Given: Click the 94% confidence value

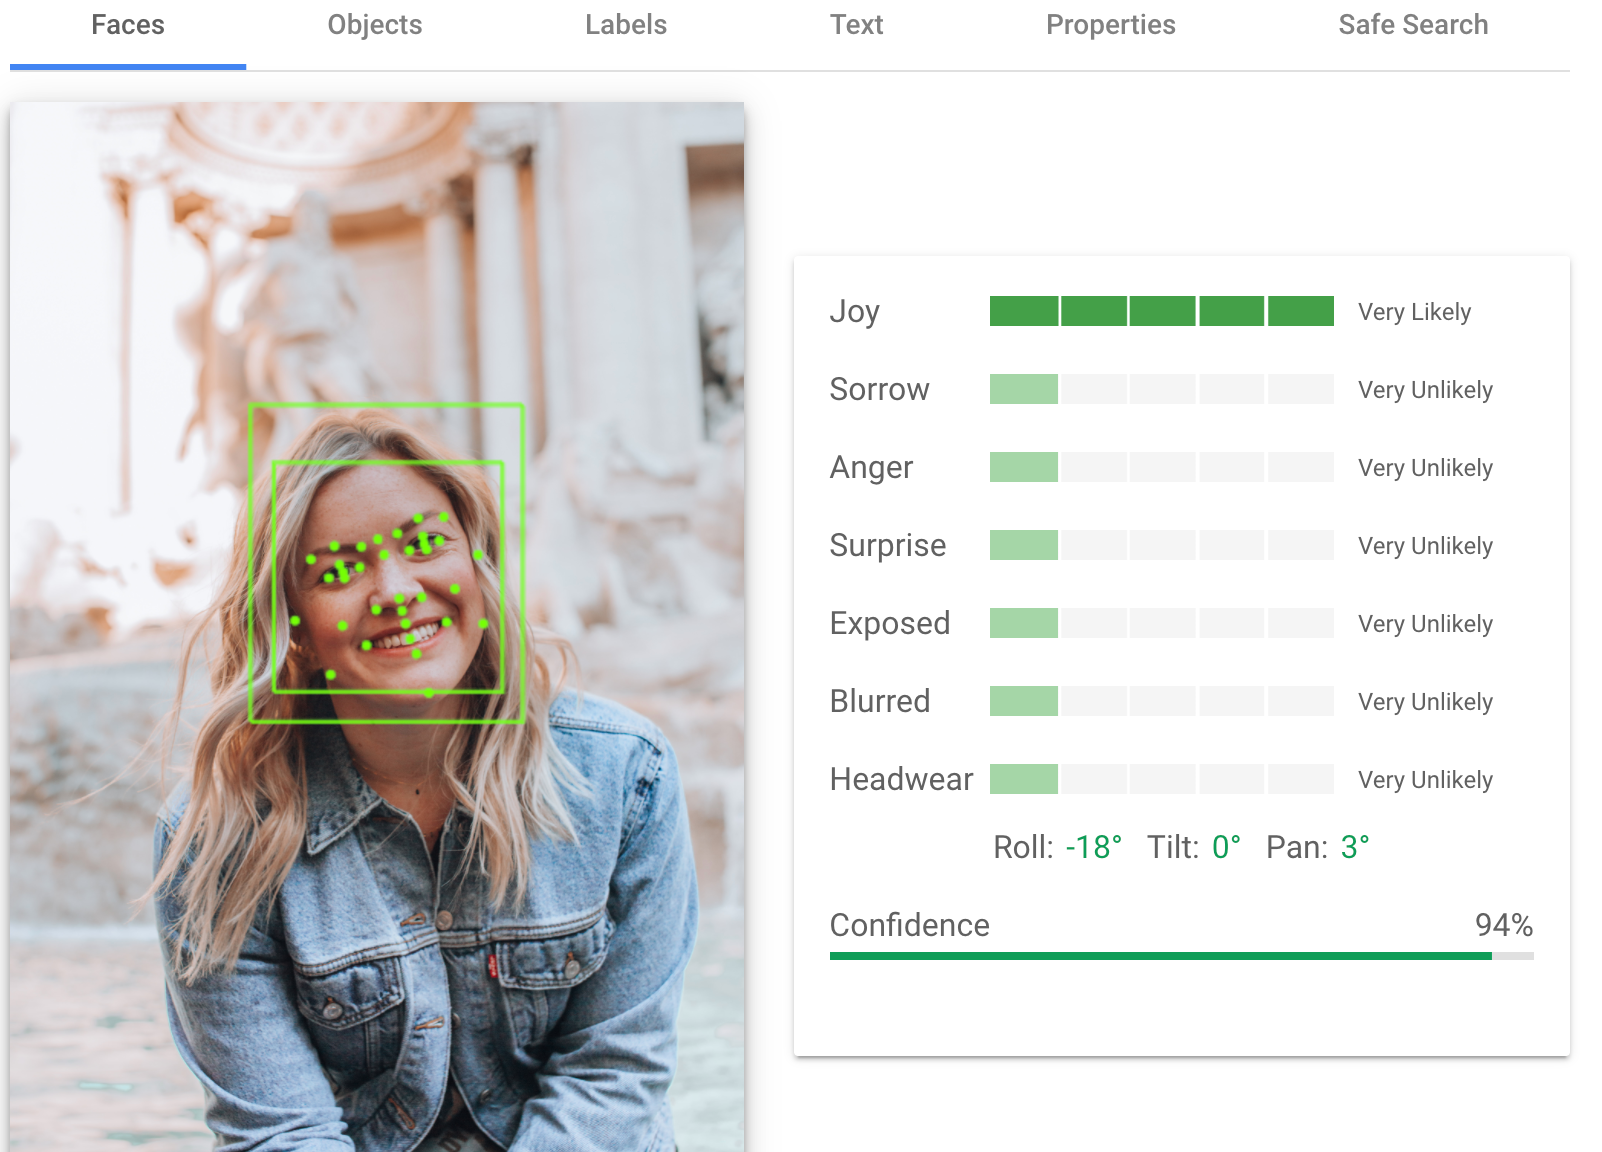Looking at the screenshot, I should click(1502, 925).
